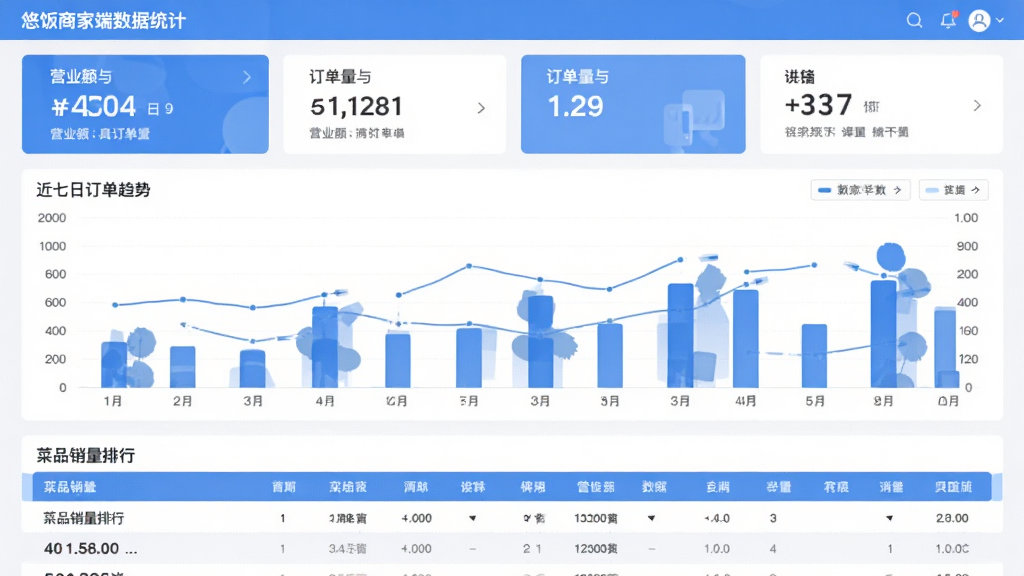
Task: Click the tallest bar above 8月
Action: (884, 334)
